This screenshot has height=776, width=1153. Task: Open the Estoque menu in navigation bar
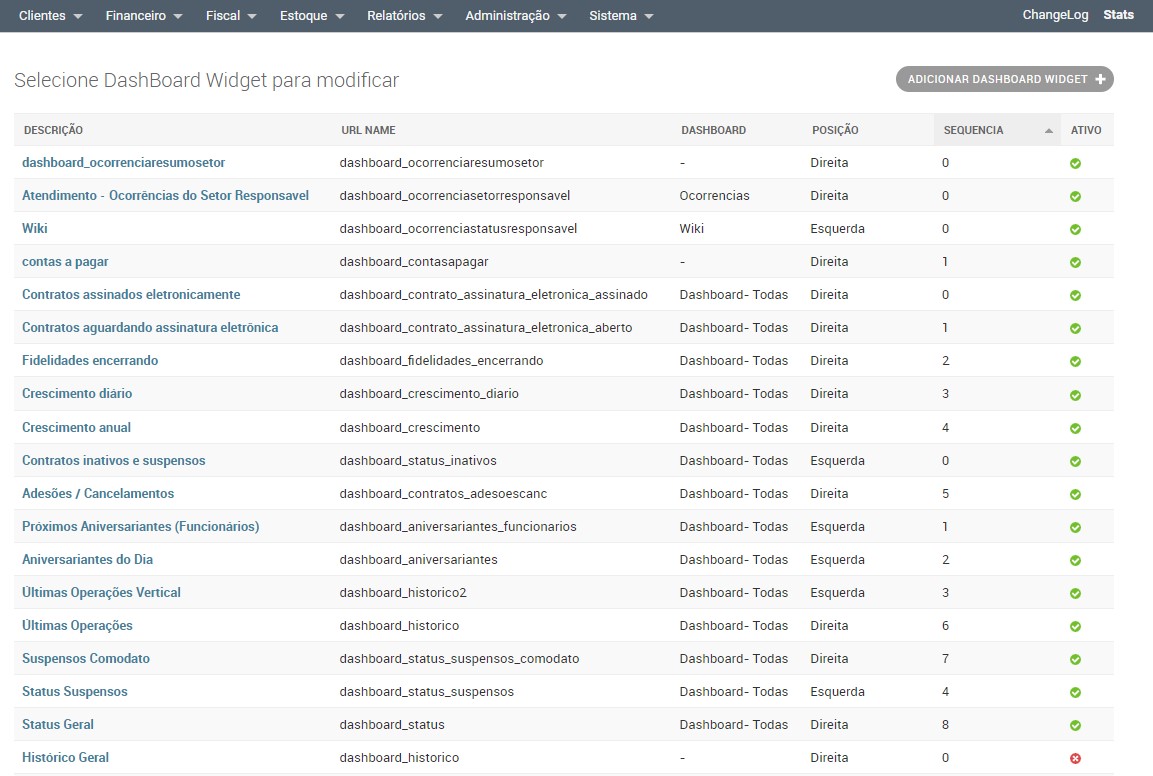coord(312,16)
